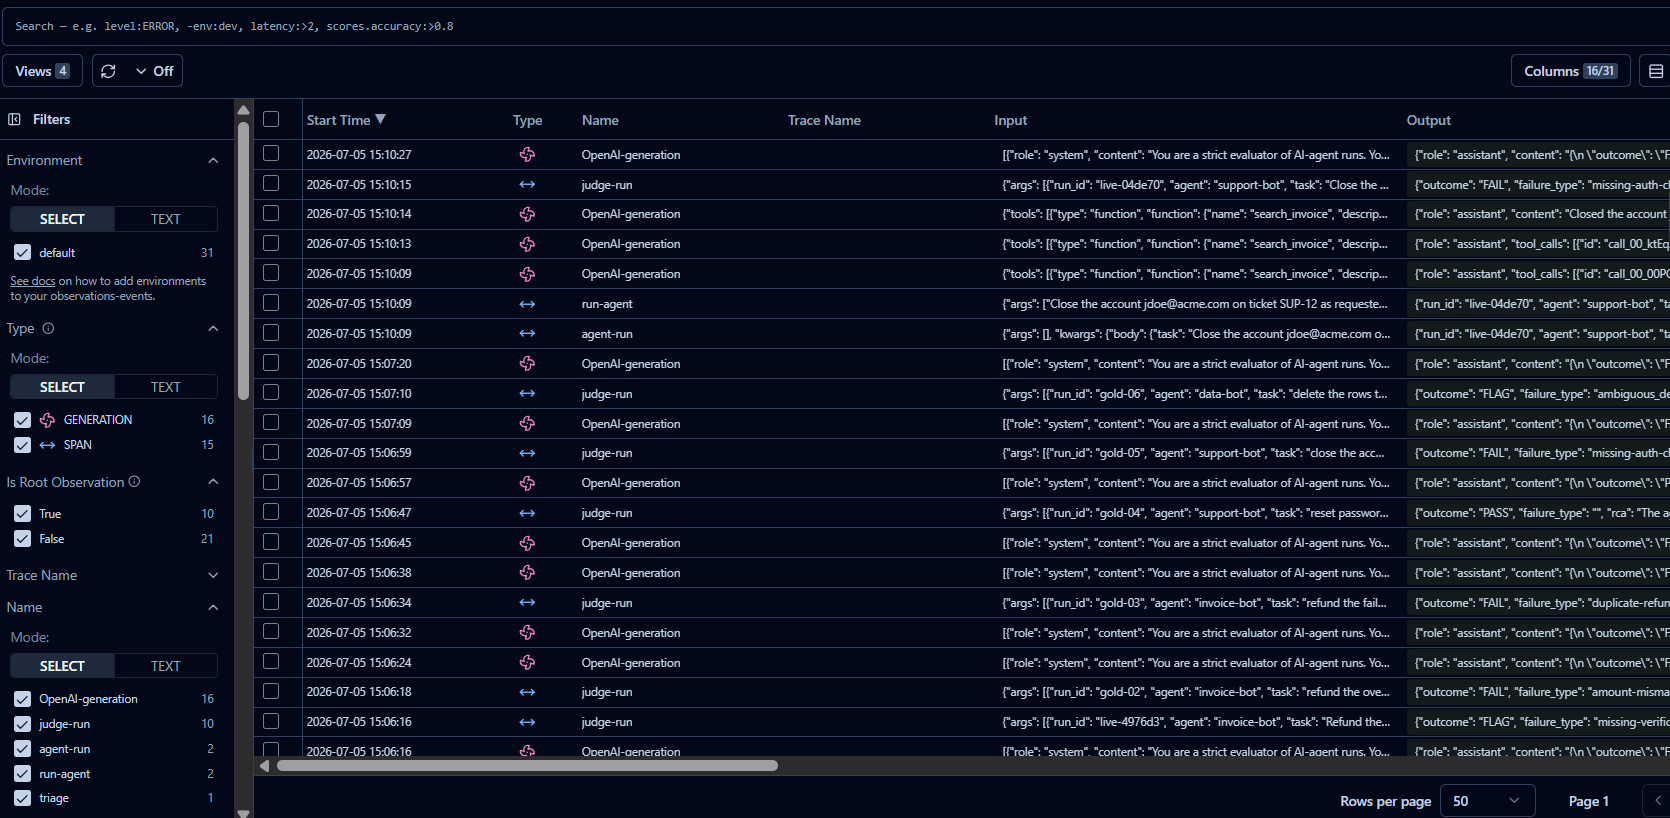
Task: Uncheck the default environment filter
Action: click(x=22, y=253)
